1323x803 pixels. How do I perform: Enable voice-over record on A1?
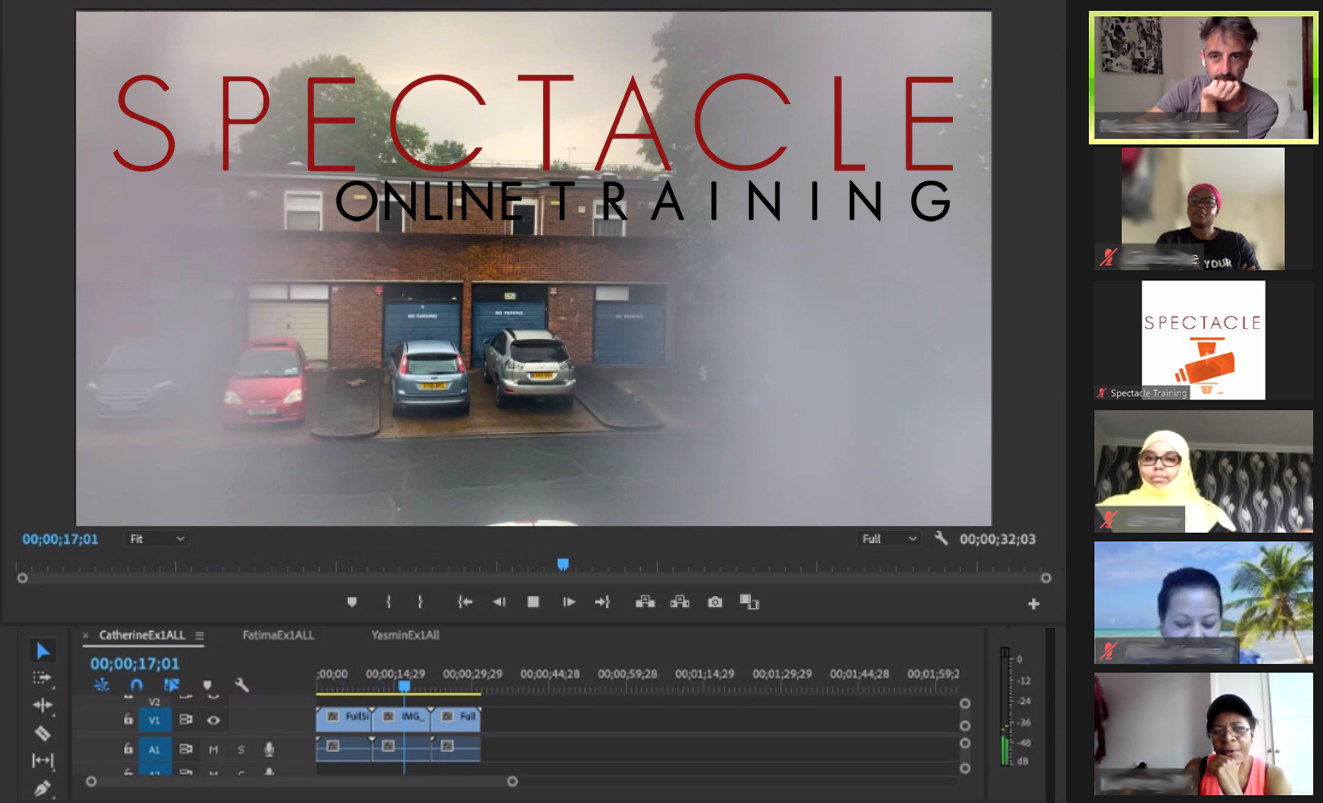pos(269,749)
